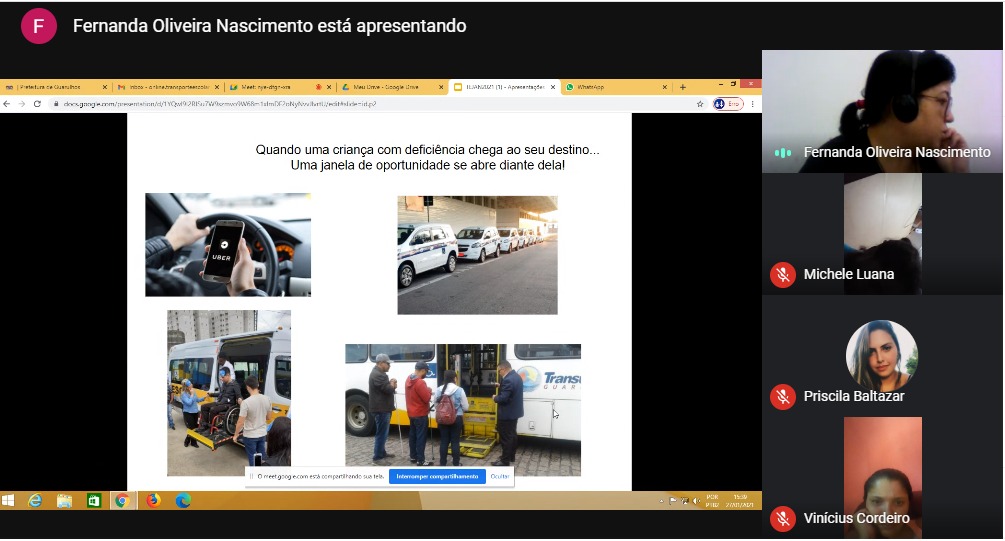Click the Windows Start button

click(x=8, y=500)
